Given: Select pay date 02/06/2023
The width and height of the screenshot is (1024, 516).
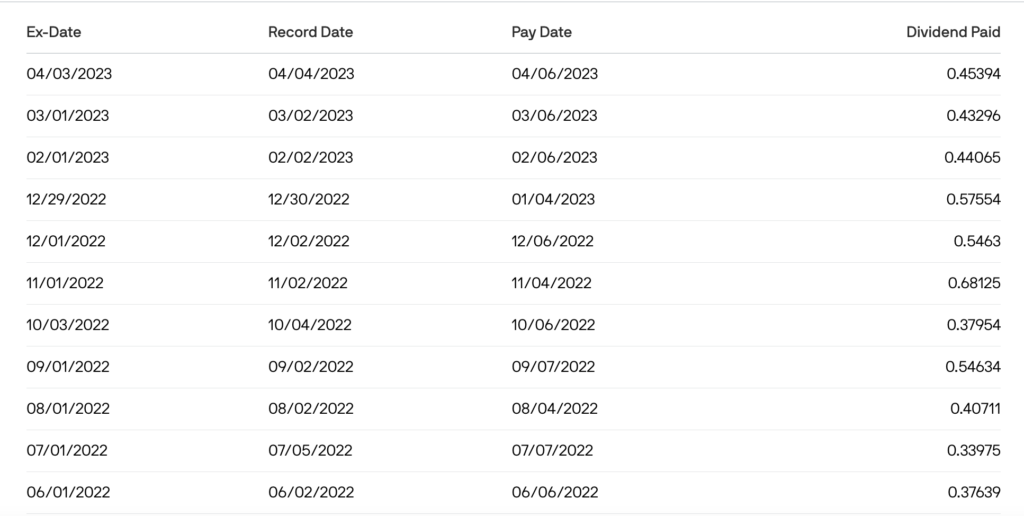Looking at the screenshot, I should [x=554, y=158].
